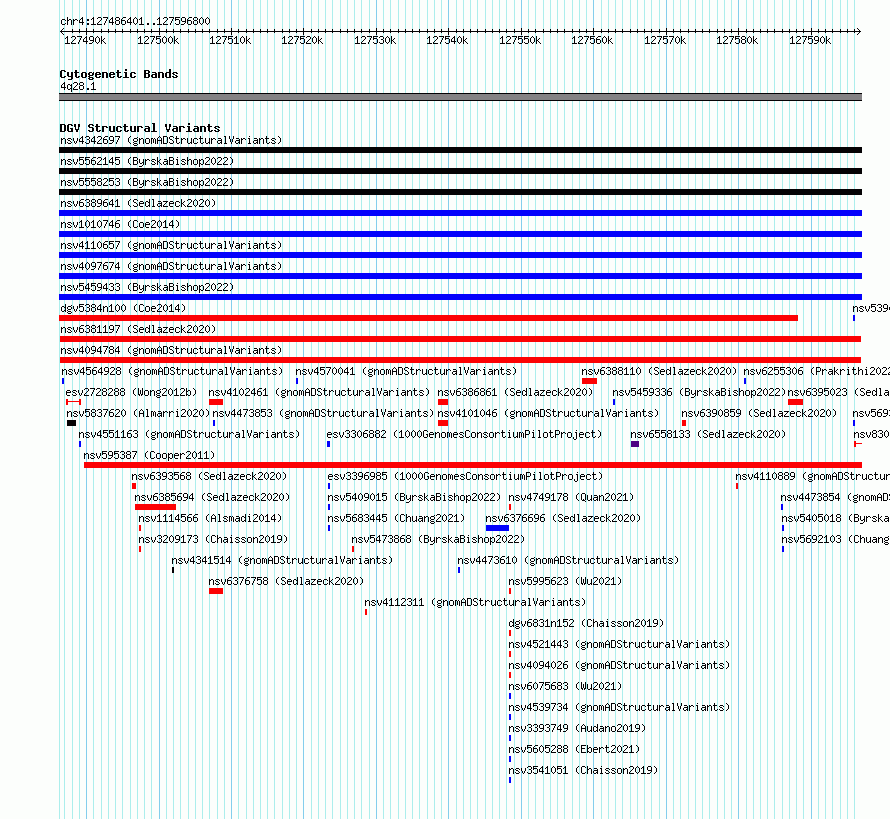Open the dgv6831n152 Chaisson2019 label

tap(586, 623)
